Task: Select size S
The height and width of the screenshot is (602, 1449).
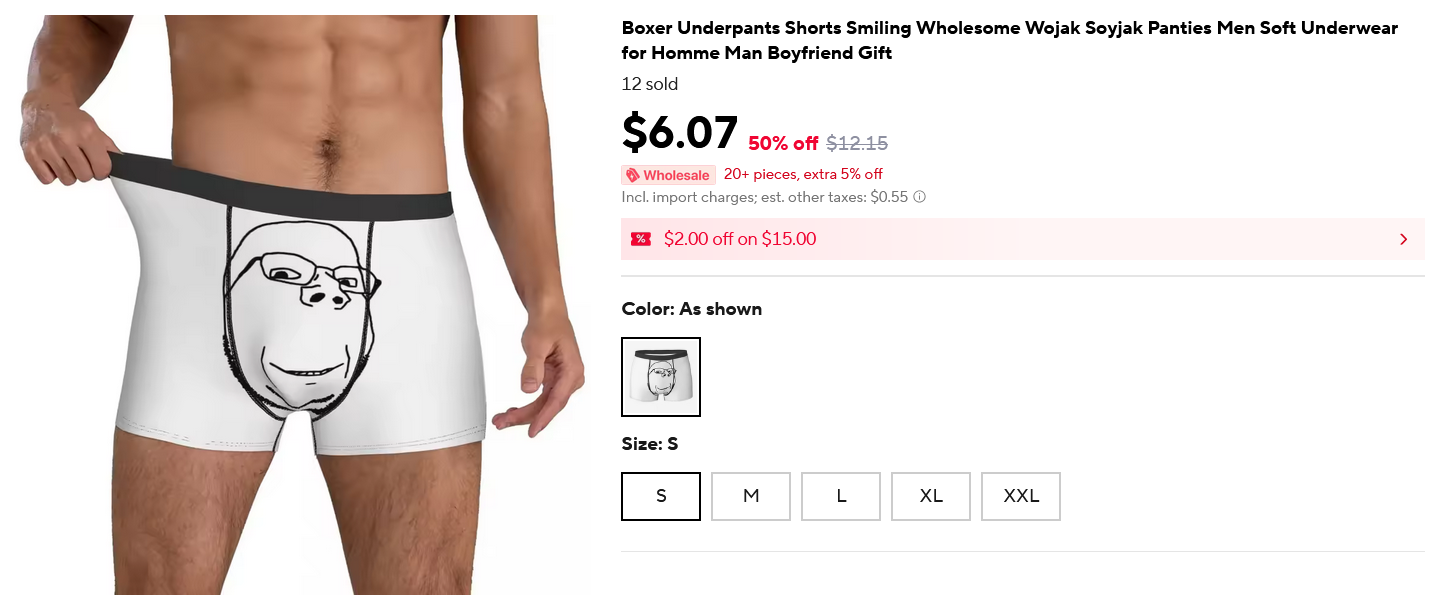Action: [x=661, y=496]
